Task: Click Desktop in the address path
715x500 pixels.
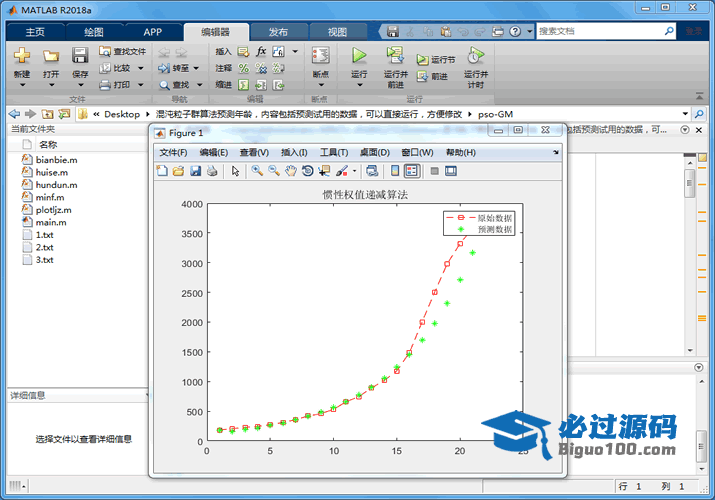Action: [122, 114]
